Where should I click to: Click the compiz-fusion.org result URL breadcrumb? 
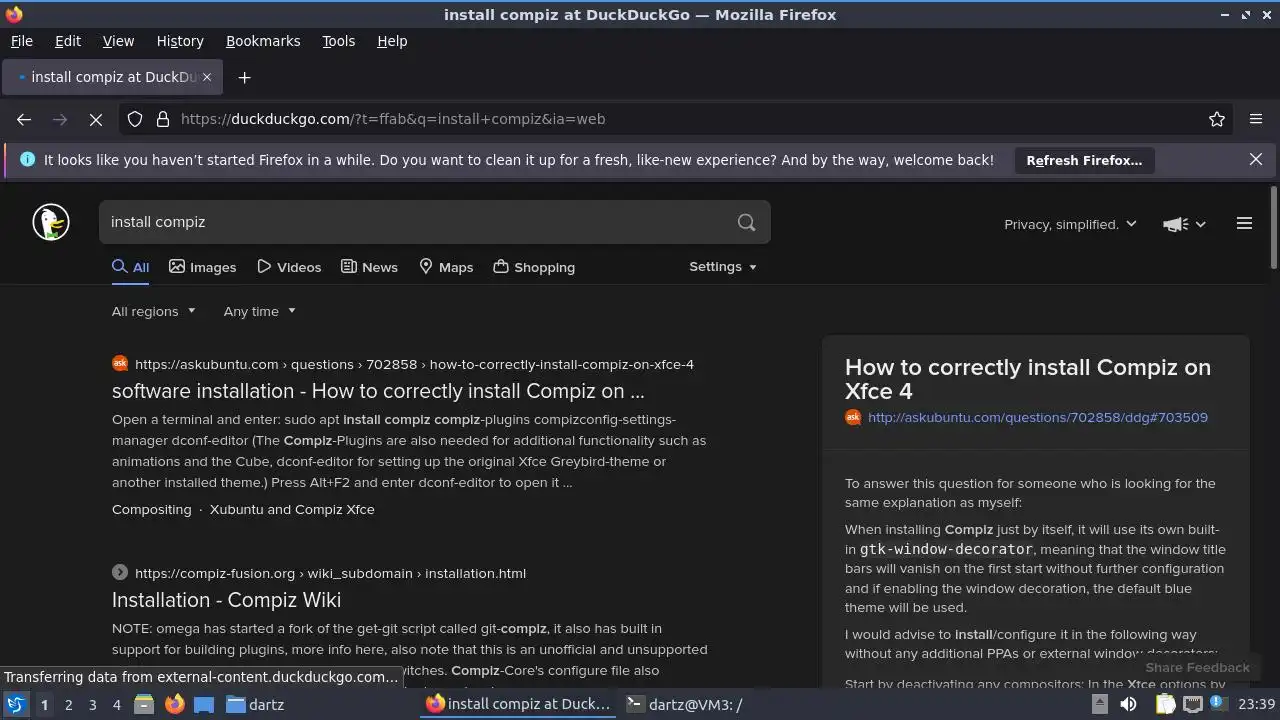click(330, 573)
